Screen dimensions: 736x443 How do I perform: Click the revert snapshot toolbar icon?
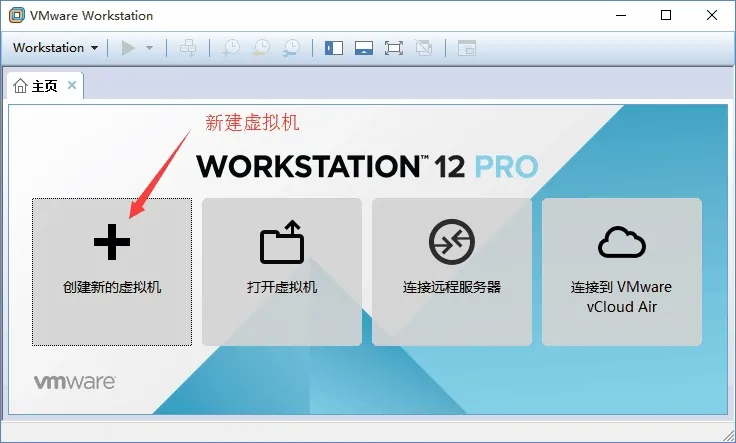(261, 48)
